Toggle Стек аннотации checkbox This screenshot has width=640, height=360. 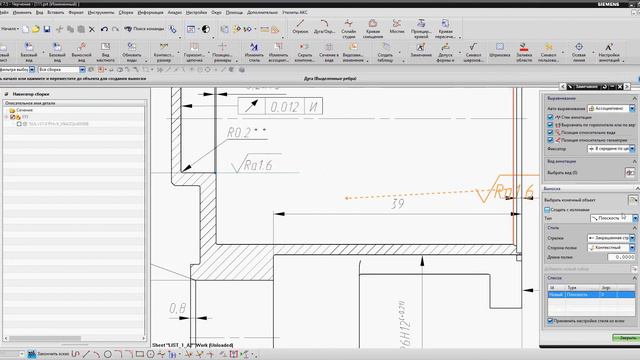coord(550,117)
